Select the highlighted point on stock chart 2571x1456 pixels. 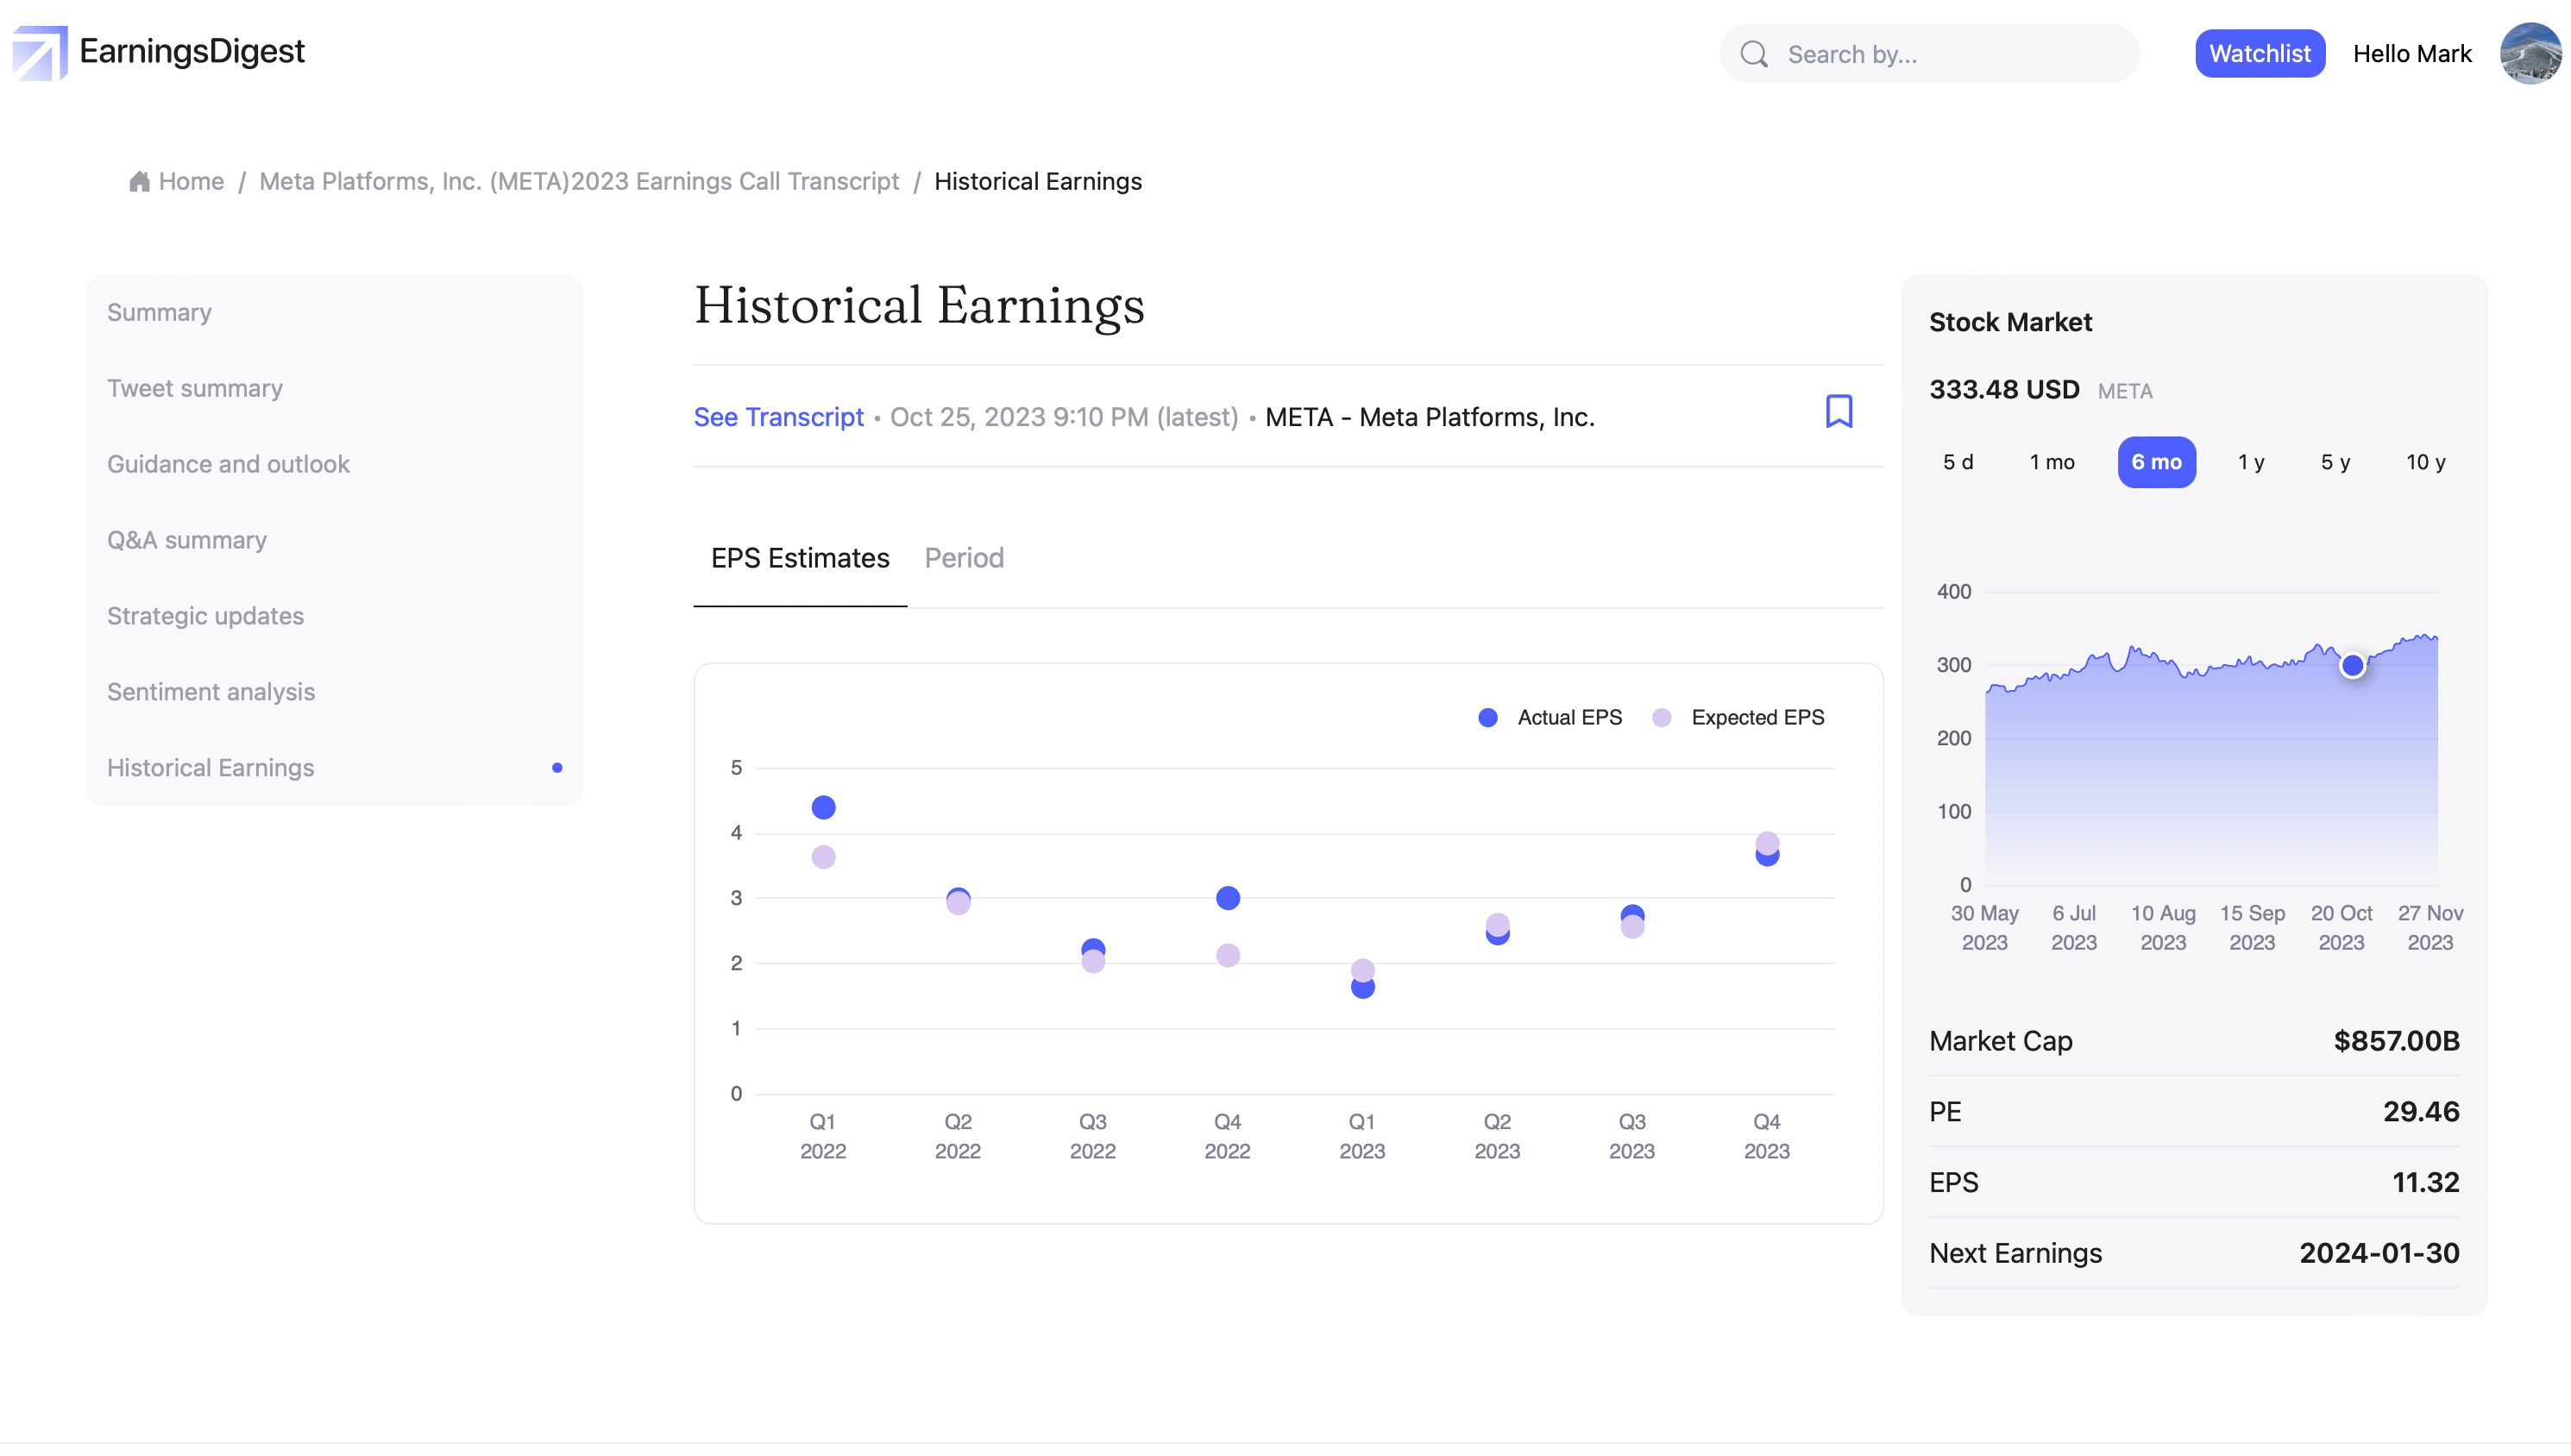2352,665
